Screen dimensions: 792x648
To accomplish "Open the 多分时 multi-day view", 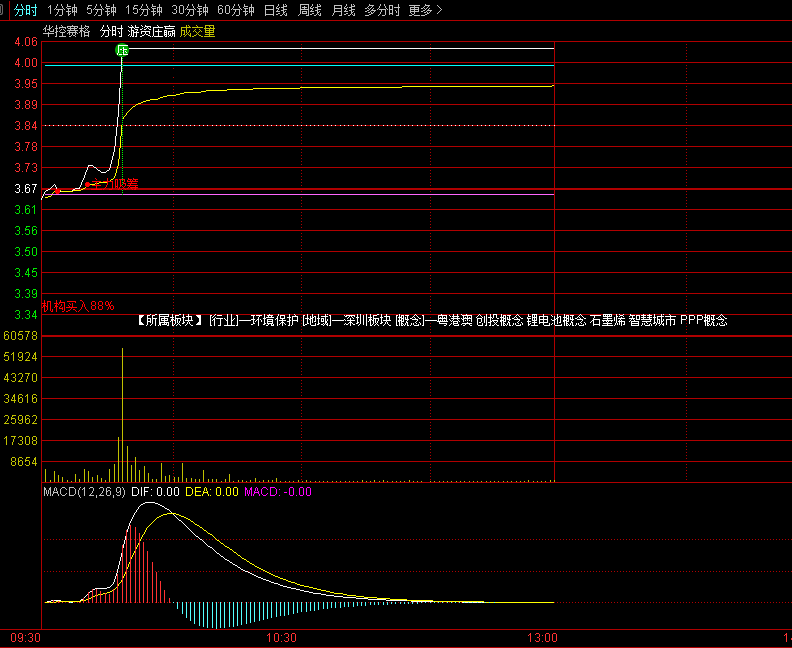I will [x=382, y=10].
